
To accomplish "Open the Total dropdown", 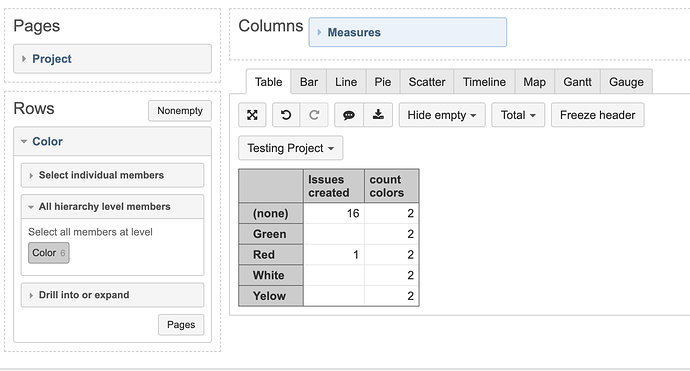I will (518, 115).
